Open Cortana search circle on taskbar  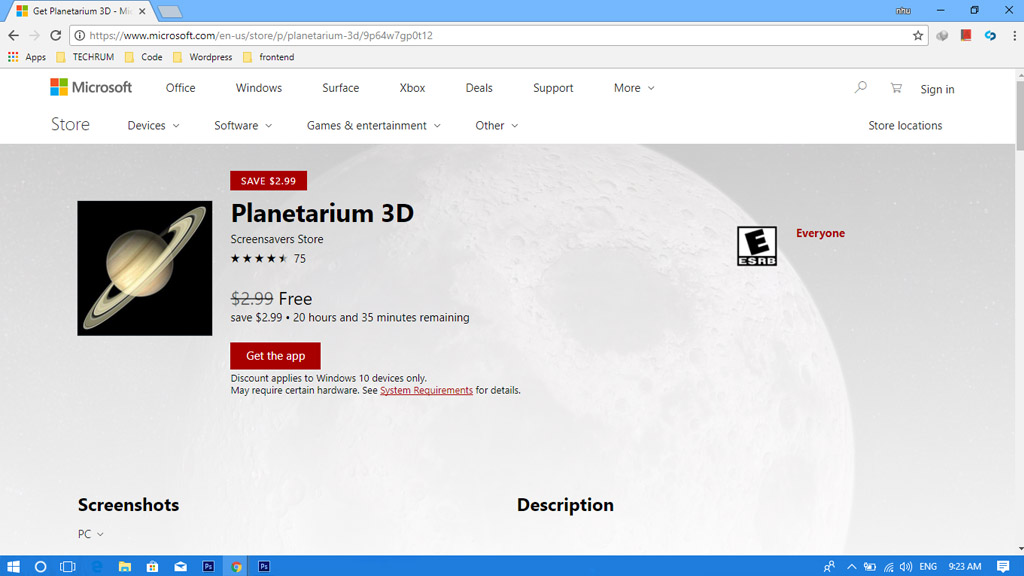pyautogui.click(x=40, y=566)
